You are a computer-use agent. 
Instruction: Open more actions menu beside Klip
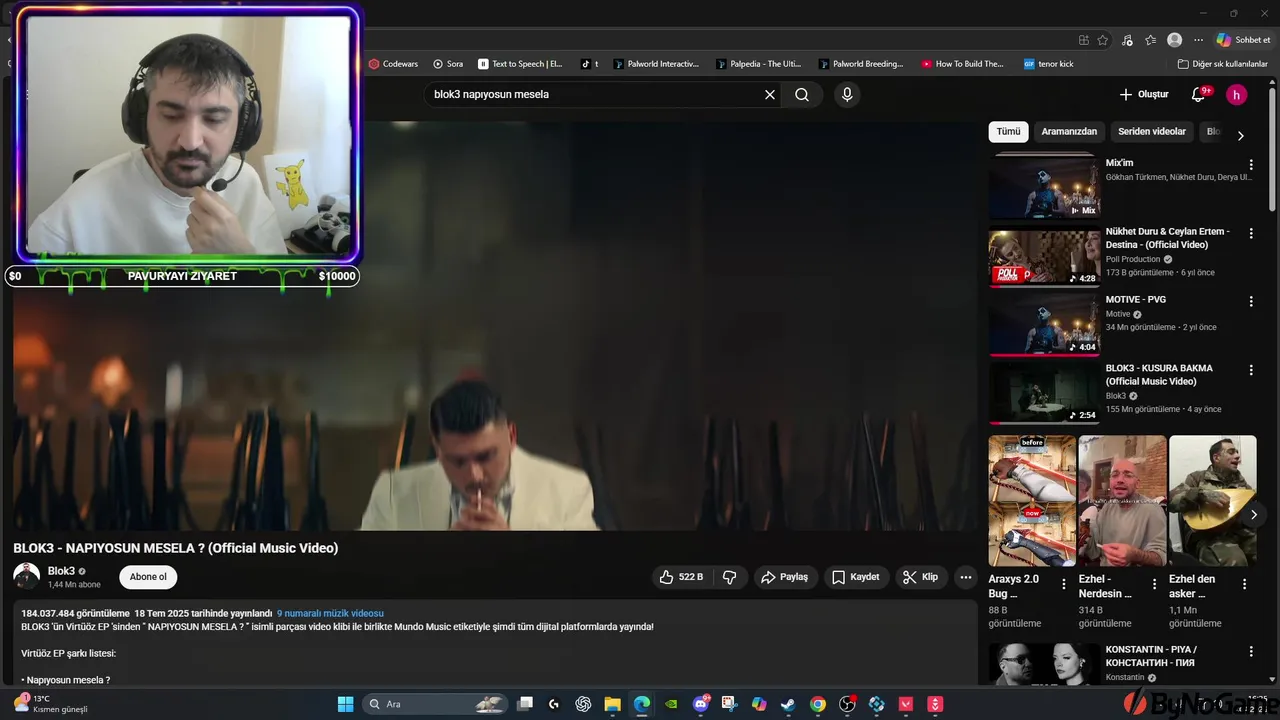click(x=965, y=577)
